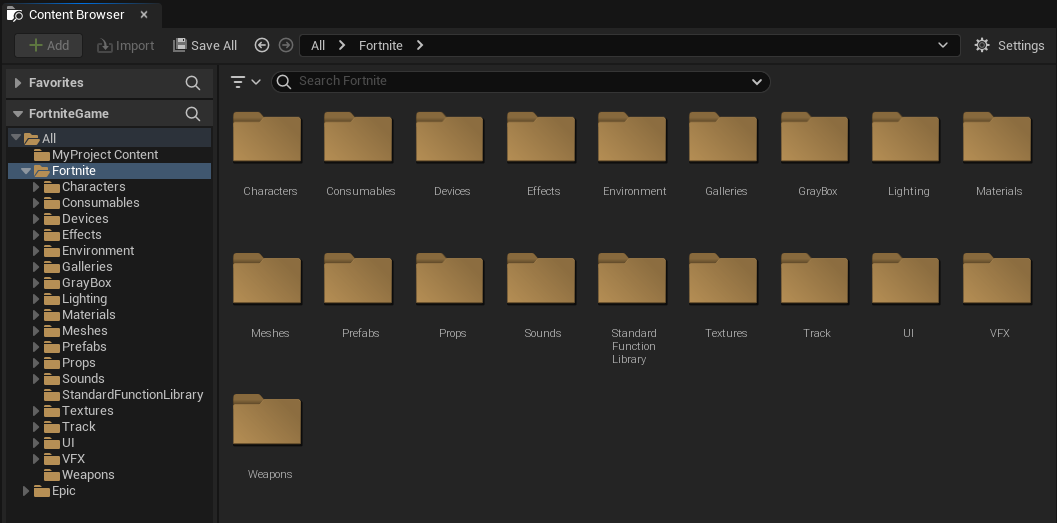Select the Content Browser tab
This screenshot has width=1057, height=523.
click(76, 15)
